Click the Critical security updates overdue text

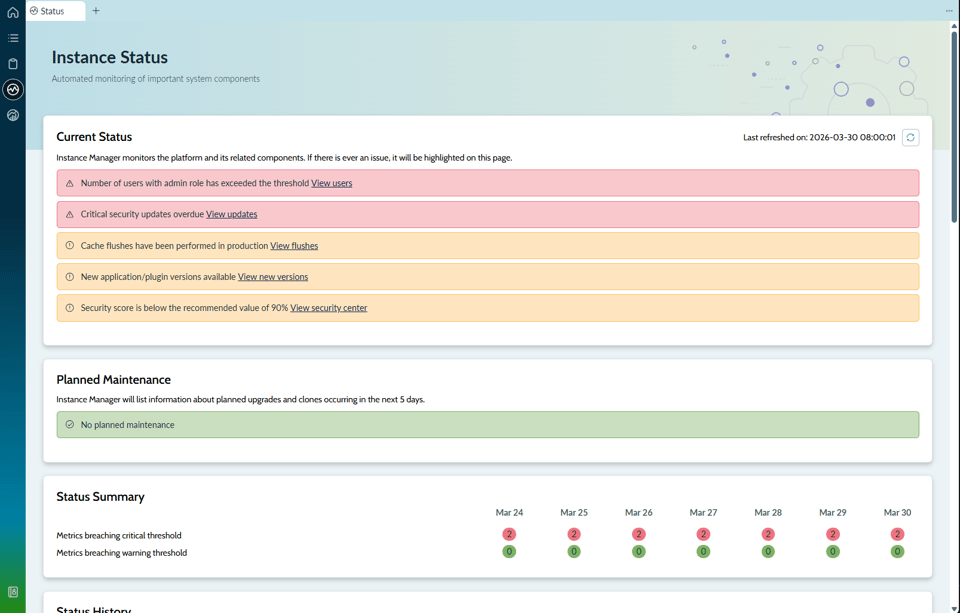[x=142, y=214]
